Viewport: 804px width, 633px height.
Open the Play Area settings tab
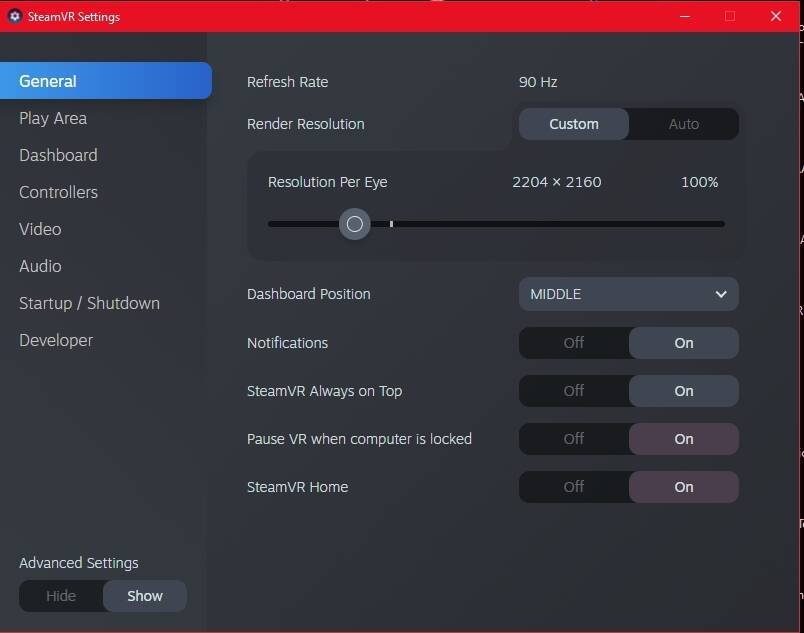[53, 118]
